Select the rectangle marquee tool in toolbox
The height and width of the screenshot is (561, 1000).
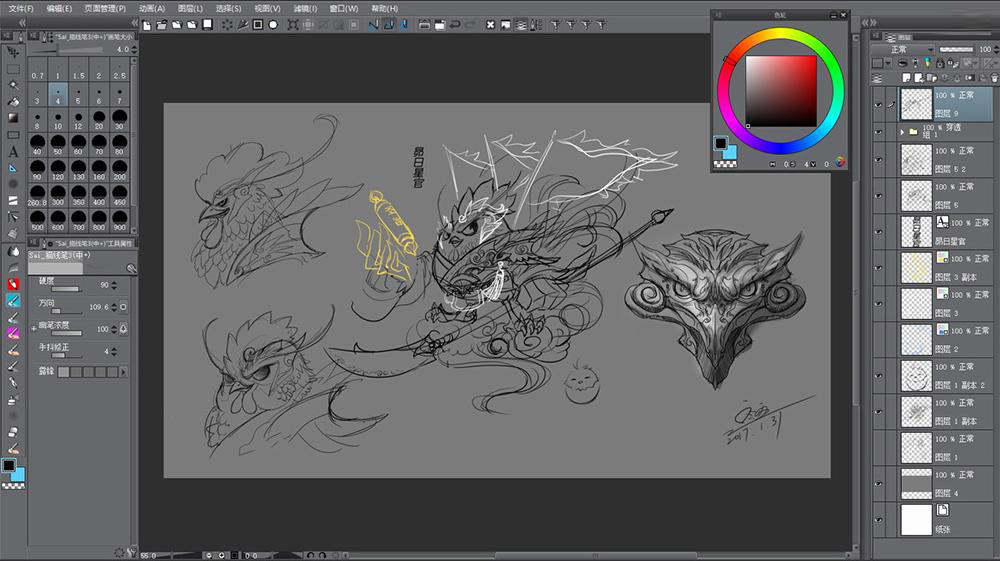pyautogui.click(x=13, y=68)
